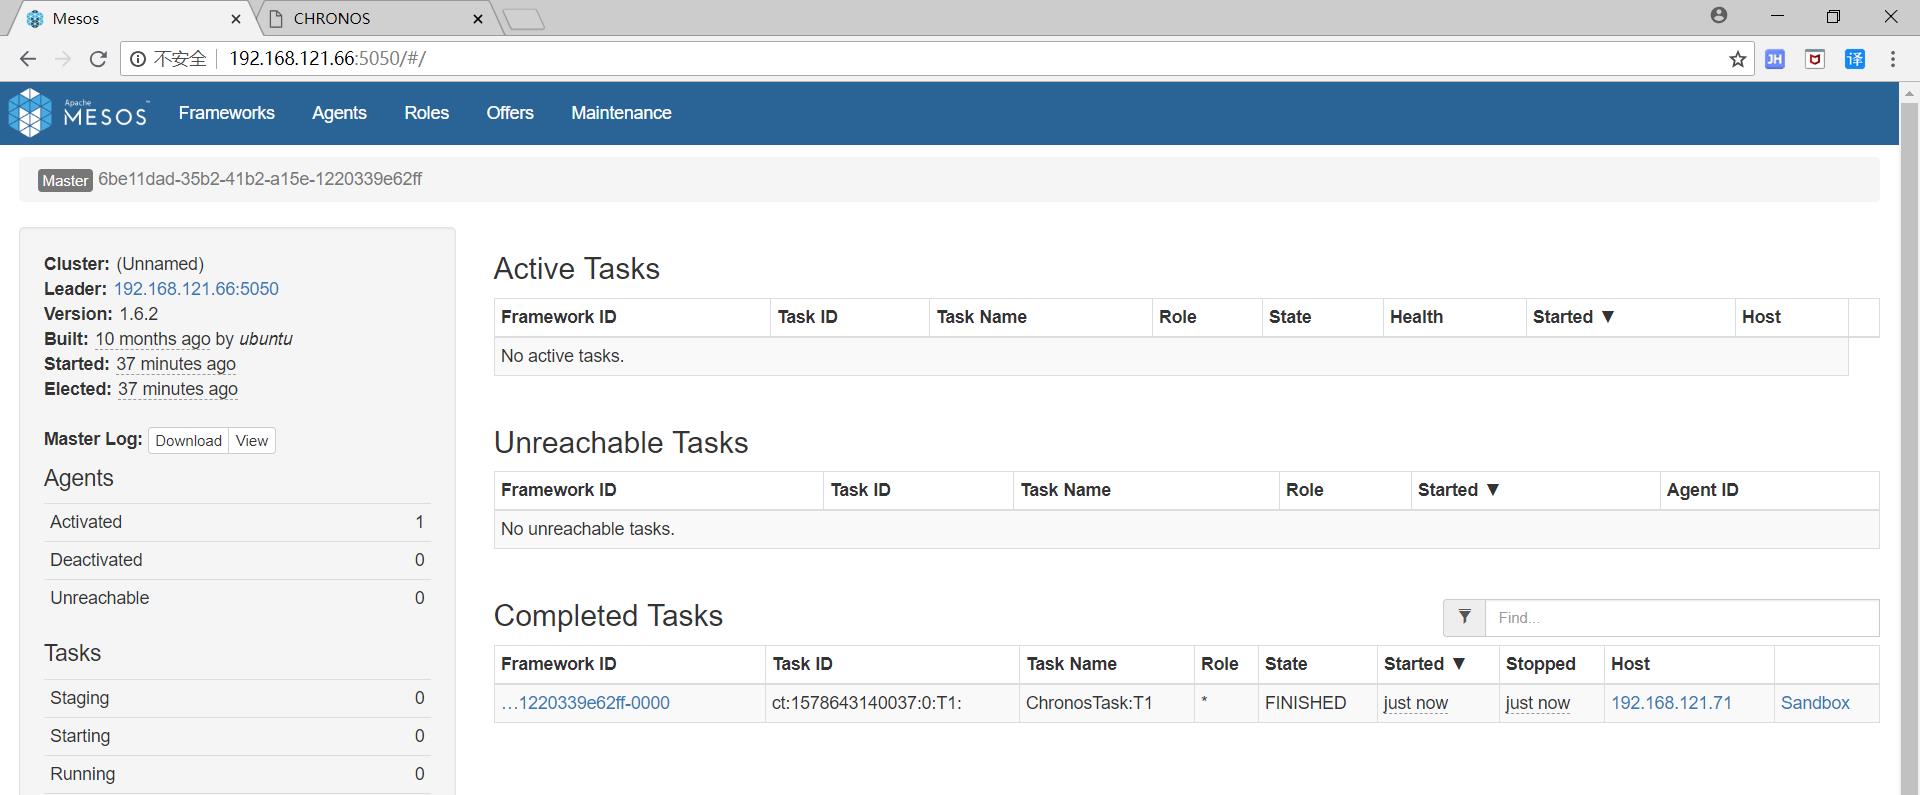Click the scrollbar up arrow

coord(1909,93)
